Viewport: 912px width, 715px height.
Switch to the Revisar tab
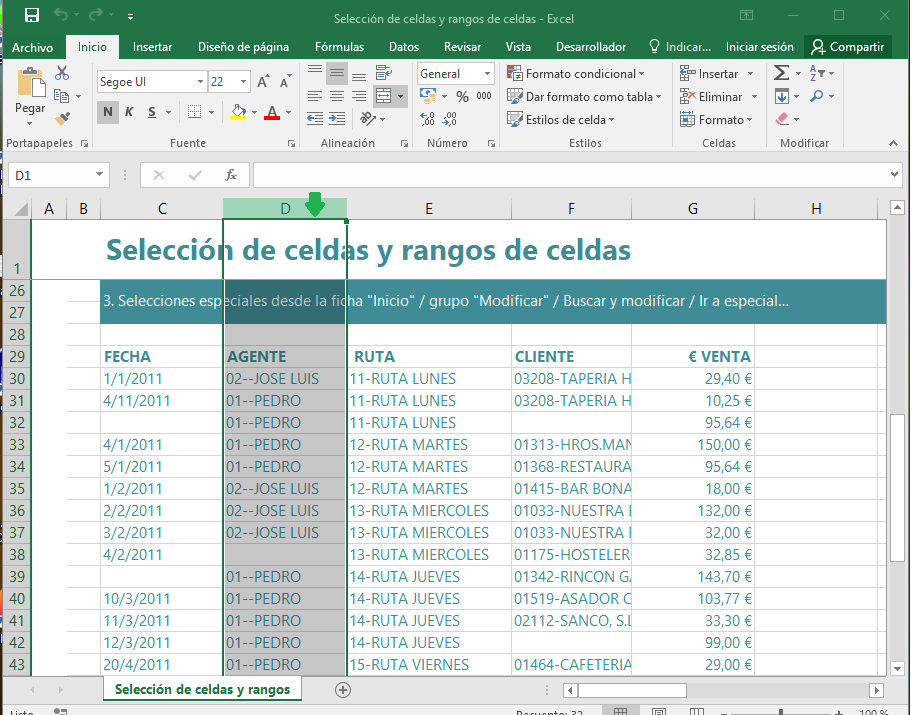[462, 47]
